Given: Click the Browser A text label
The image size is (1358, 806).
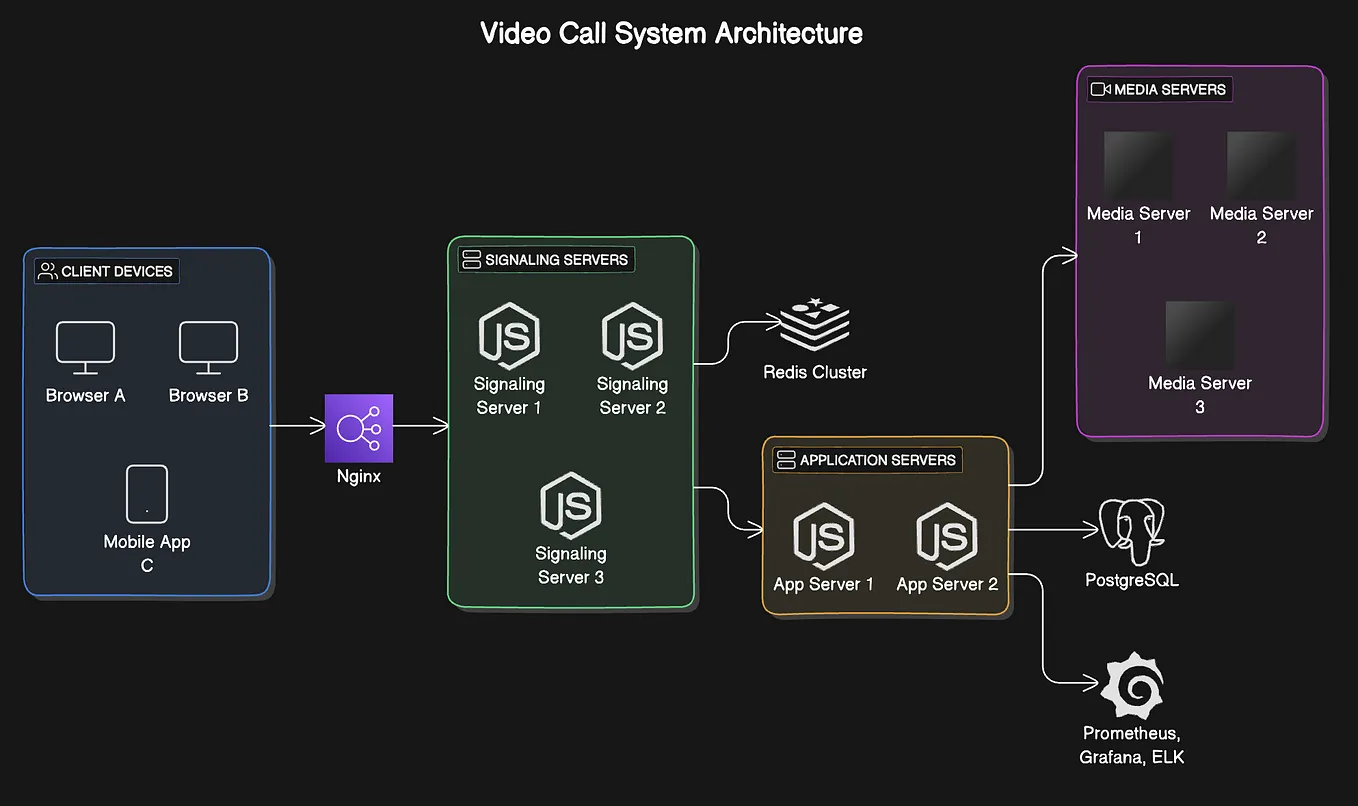Looking at the screenshot, I should pyautogui.click(x=85, y=395).
